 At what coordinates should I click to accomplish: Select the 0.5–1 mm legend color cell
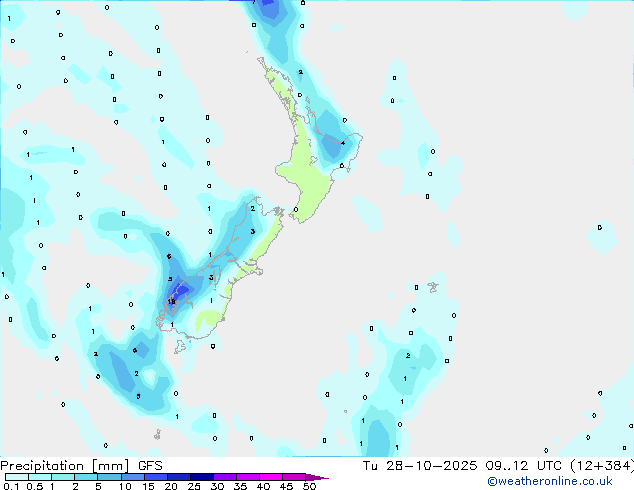[x=40, y=477]
